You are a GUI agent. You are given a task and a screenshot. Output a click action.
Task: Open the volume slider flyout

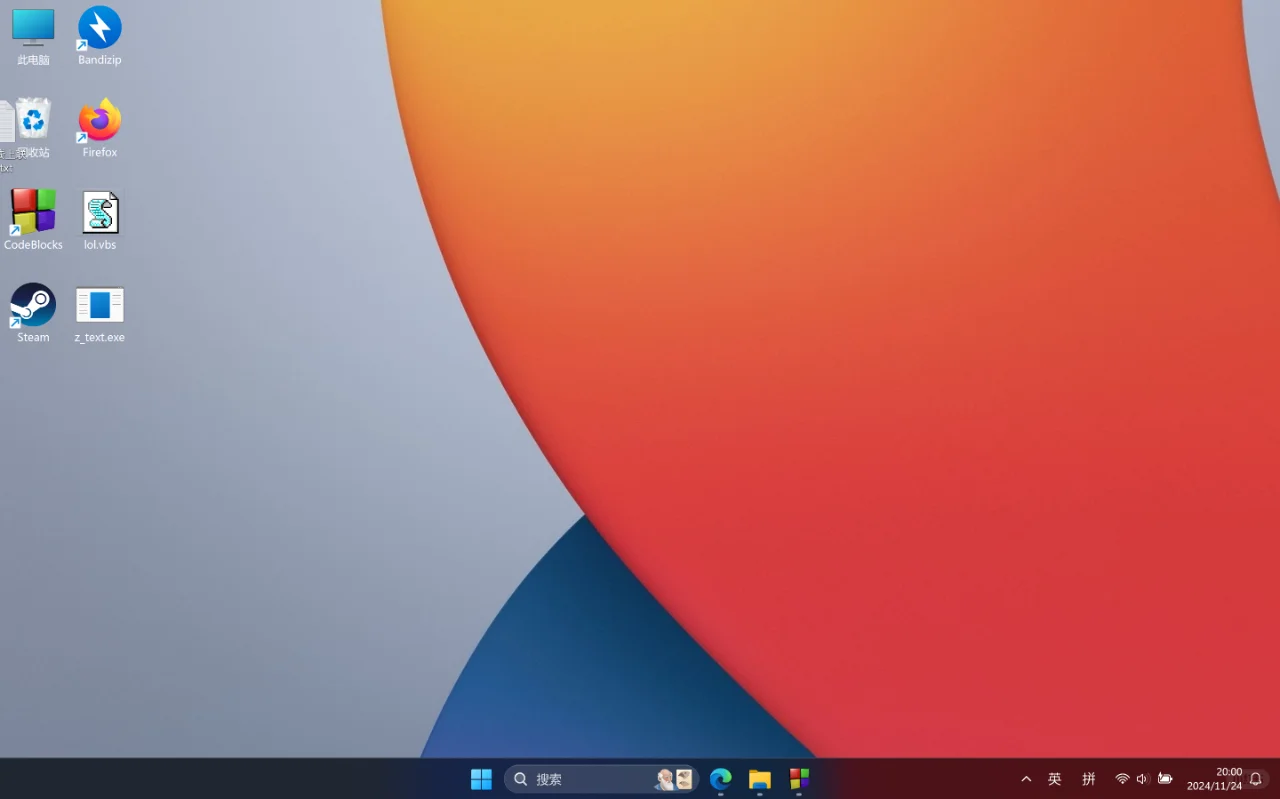click(x=1141, y=778)
